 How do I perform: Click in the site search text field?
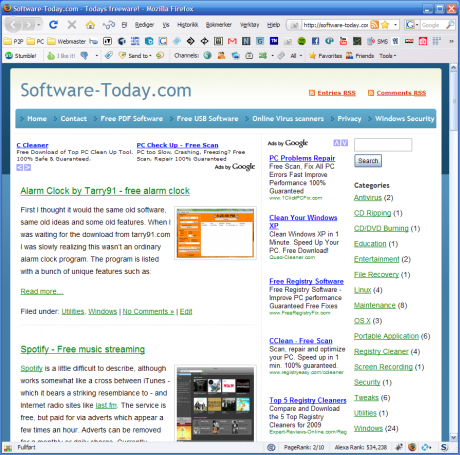pos(383,145)
